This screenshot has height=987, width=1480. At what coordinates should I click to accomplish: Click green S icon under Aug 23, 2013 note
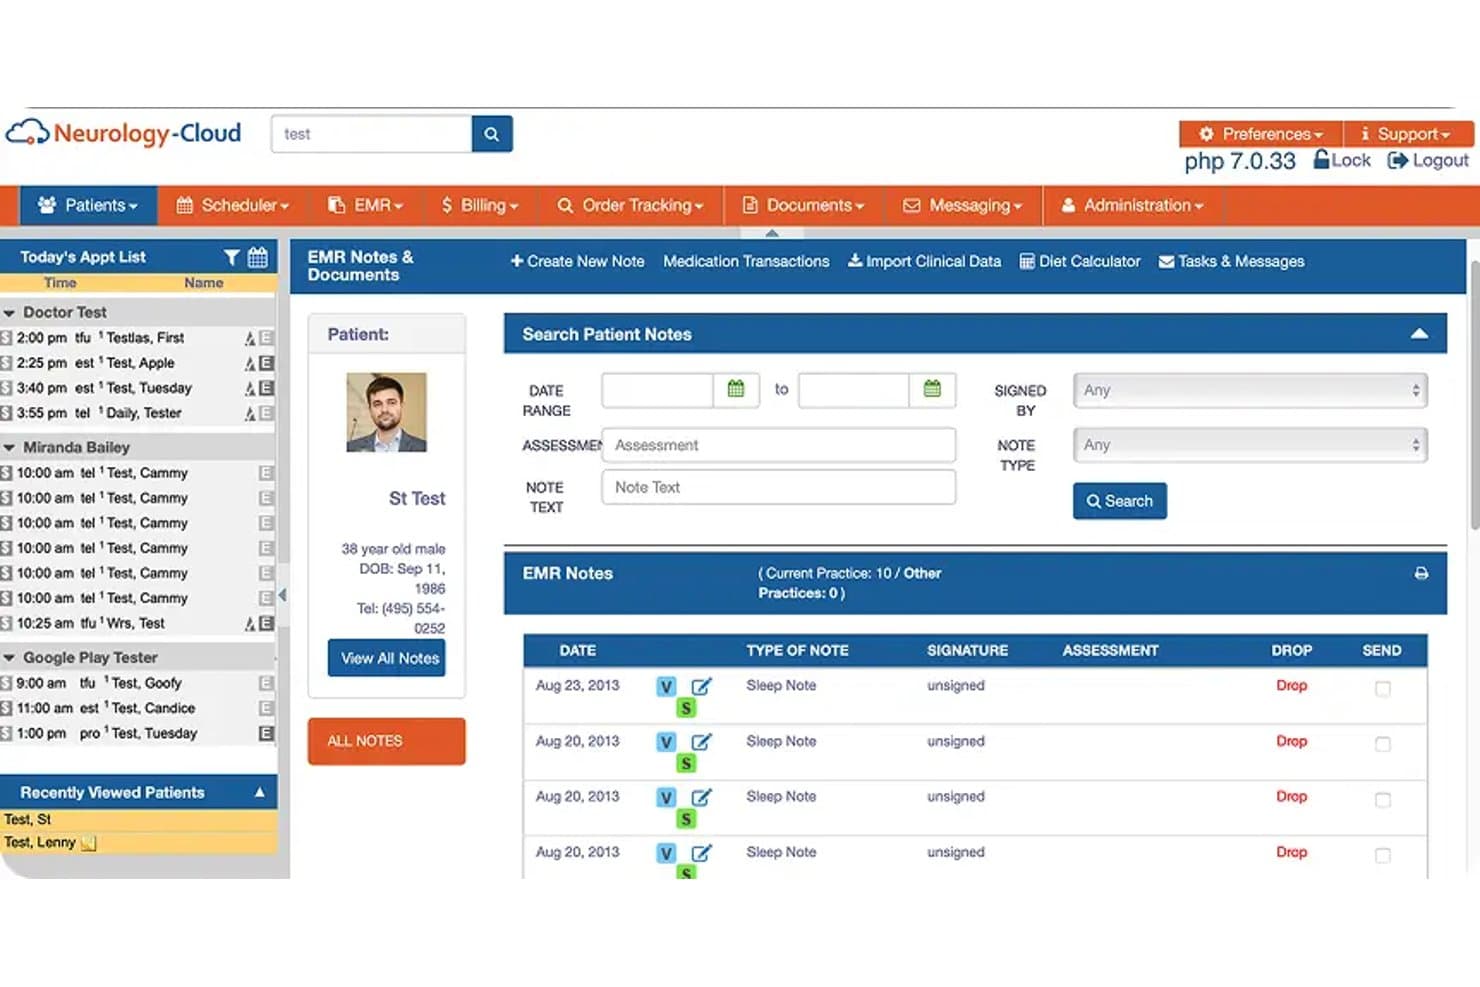[x=685, y=708]
